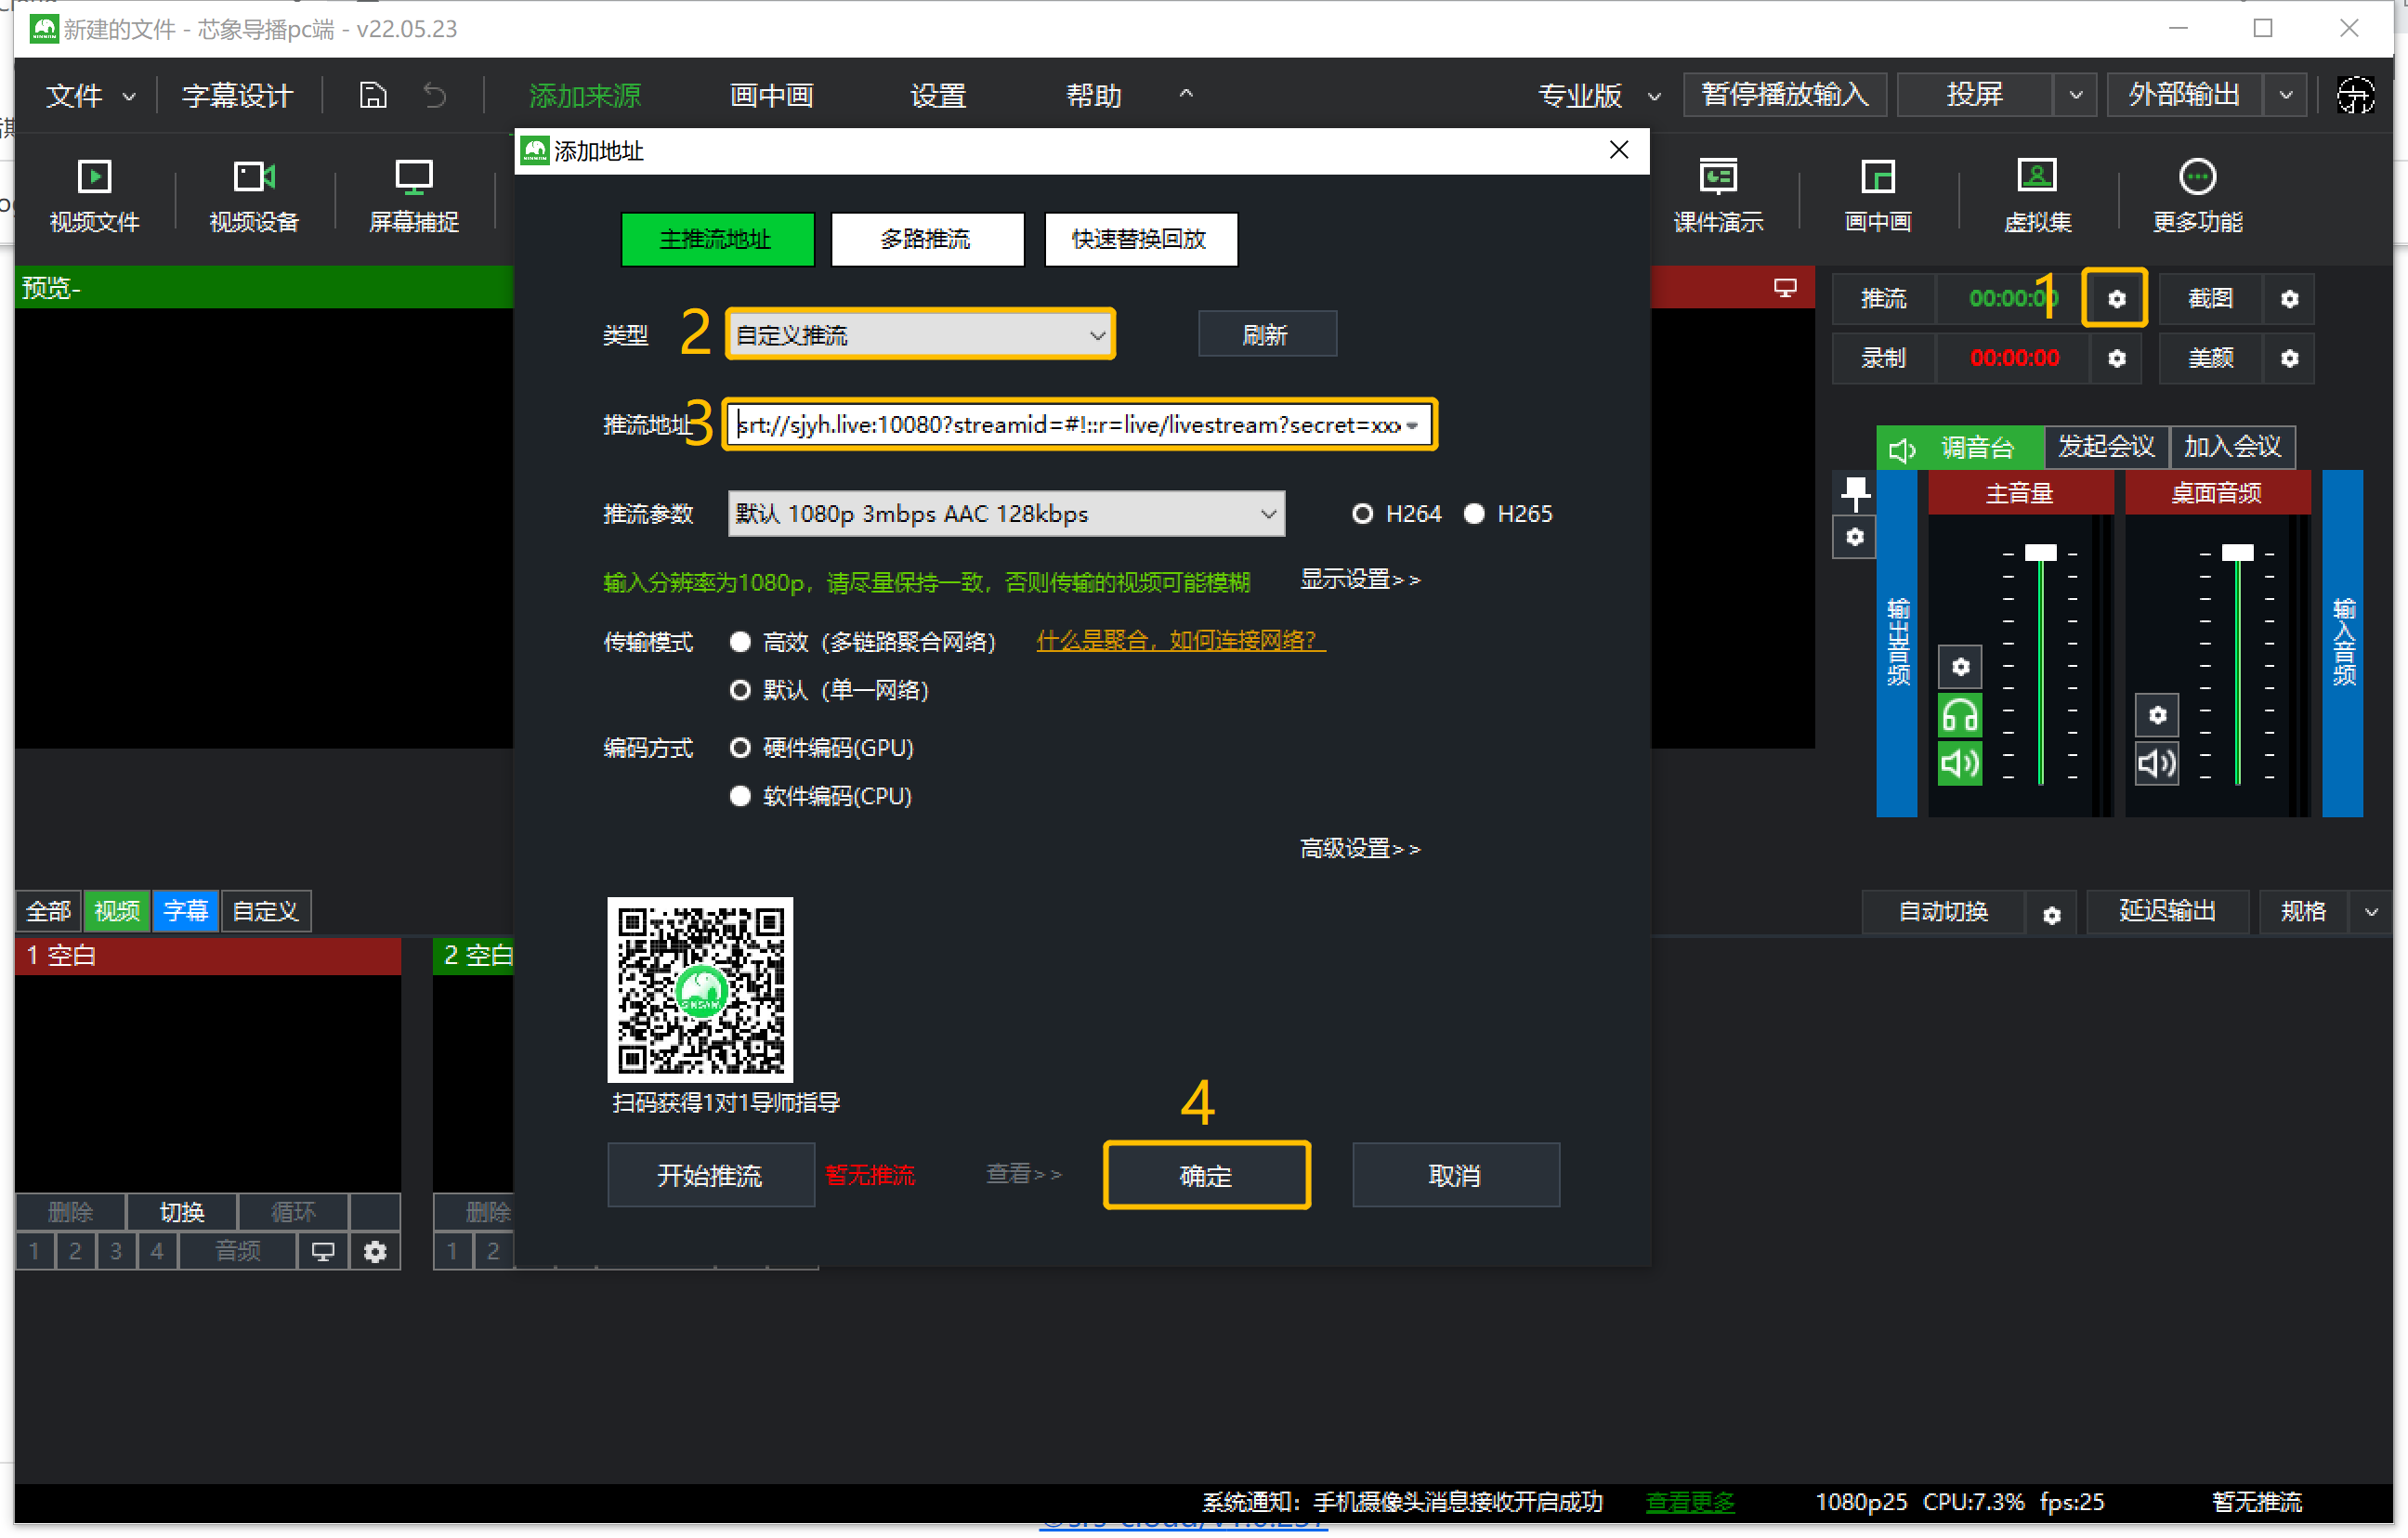Open the Video Device source
Image resolution: width=2408 pixels, height=1538 pixels.
coord(254,178)
